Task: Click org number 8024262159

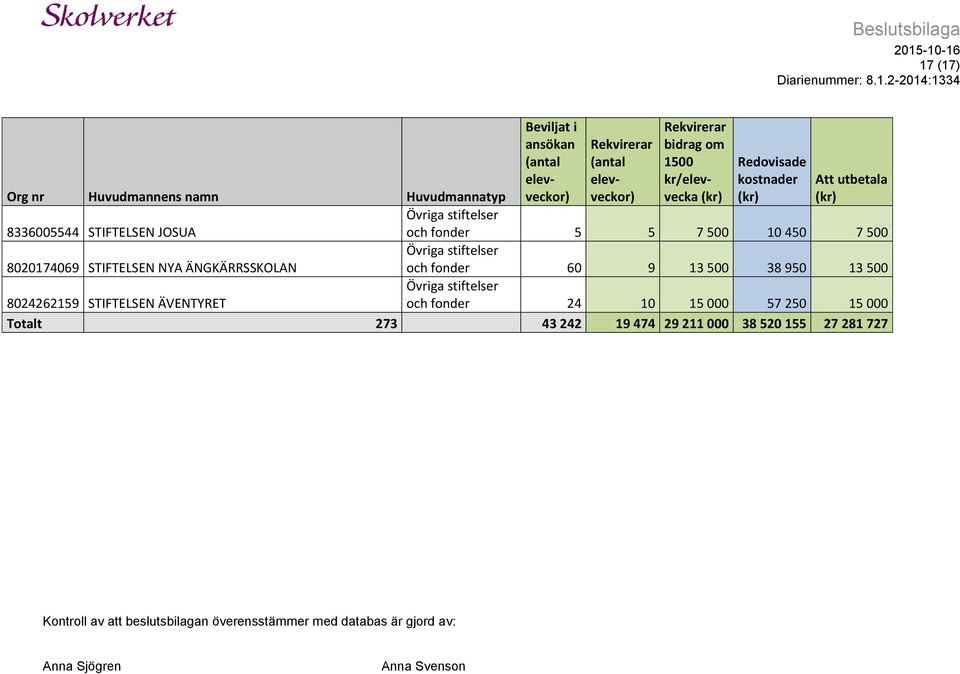Action: 43,304
